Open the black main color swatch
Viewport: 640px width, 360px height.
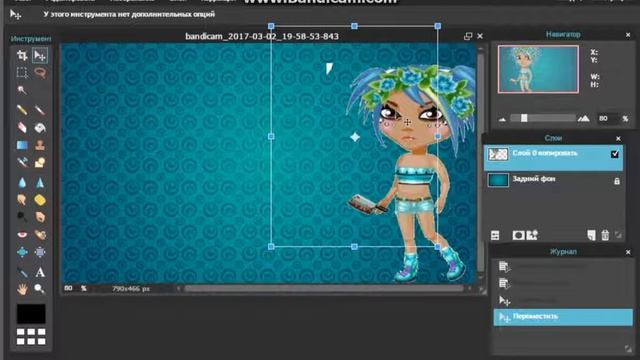click(31, 314)
